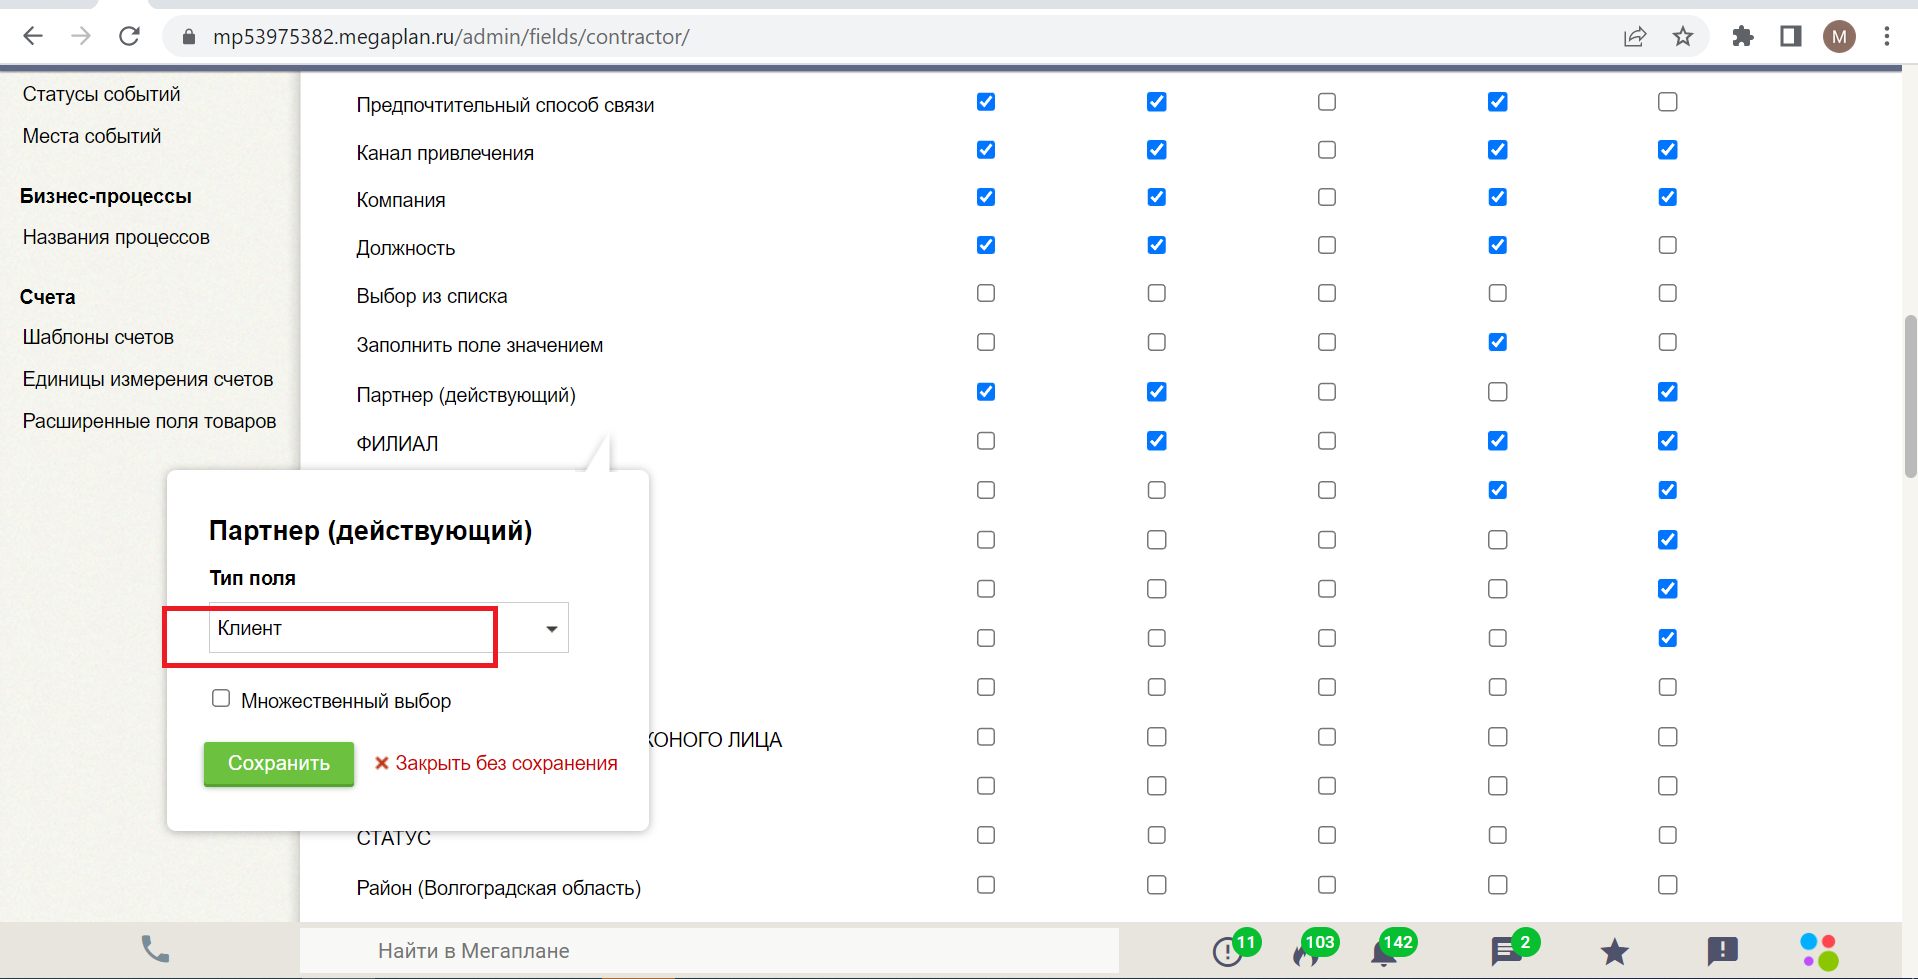This screenshot has height=979, width=1918.
Task: Click the ФИЛИАЛ field name
Action: tap(398, 444)
